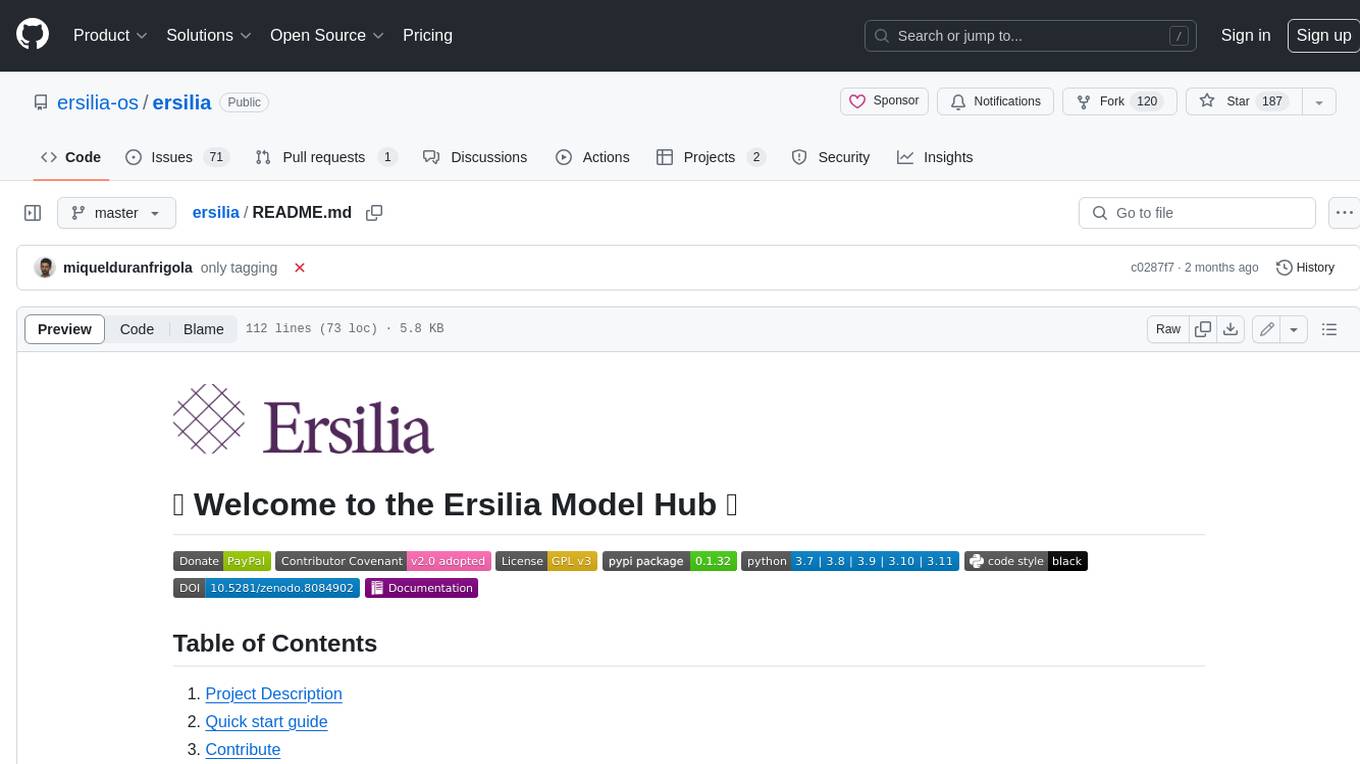The height and width of the screenshot is (764, 1360).
Task: Expand the star lists dropdown arrow
Action: (1319, 101)
